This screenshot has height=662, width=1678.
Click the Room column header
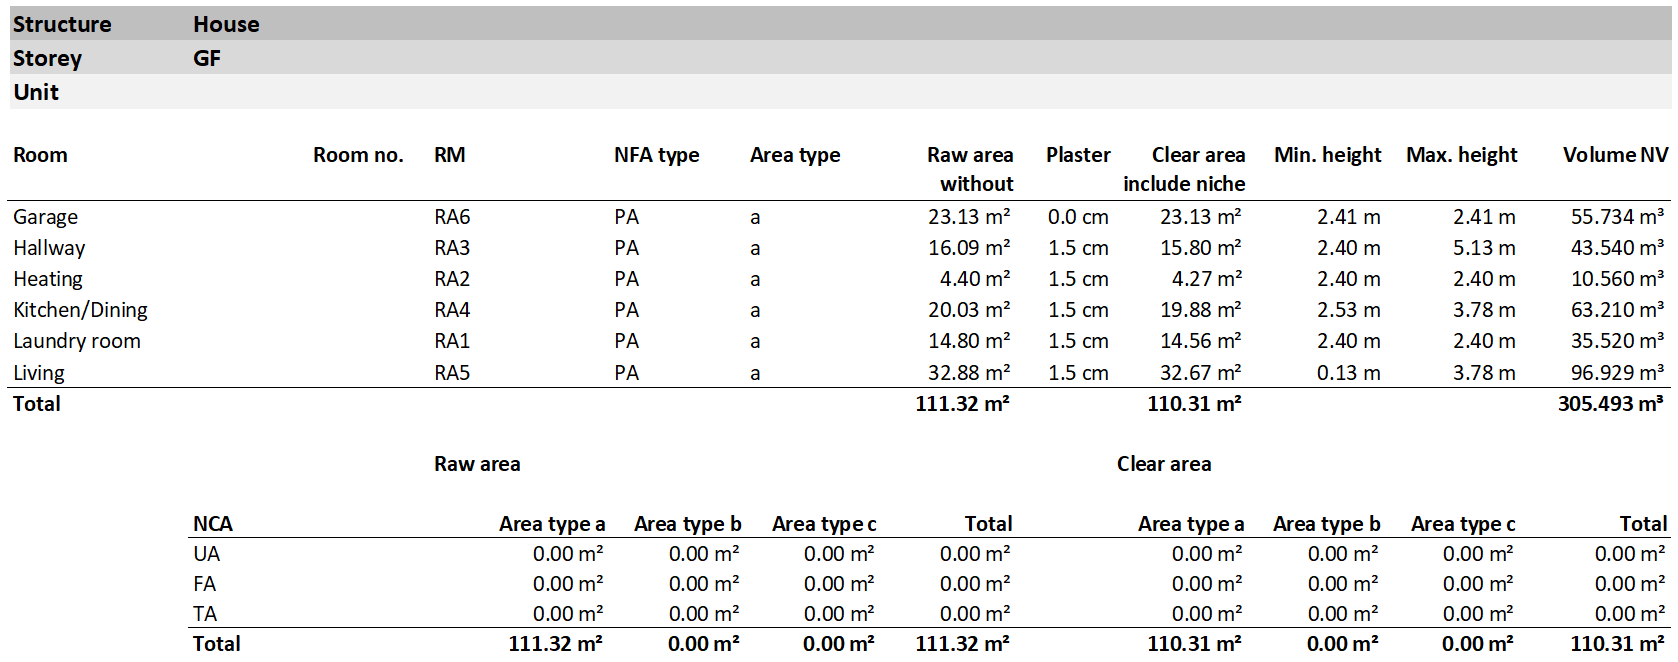40,155
